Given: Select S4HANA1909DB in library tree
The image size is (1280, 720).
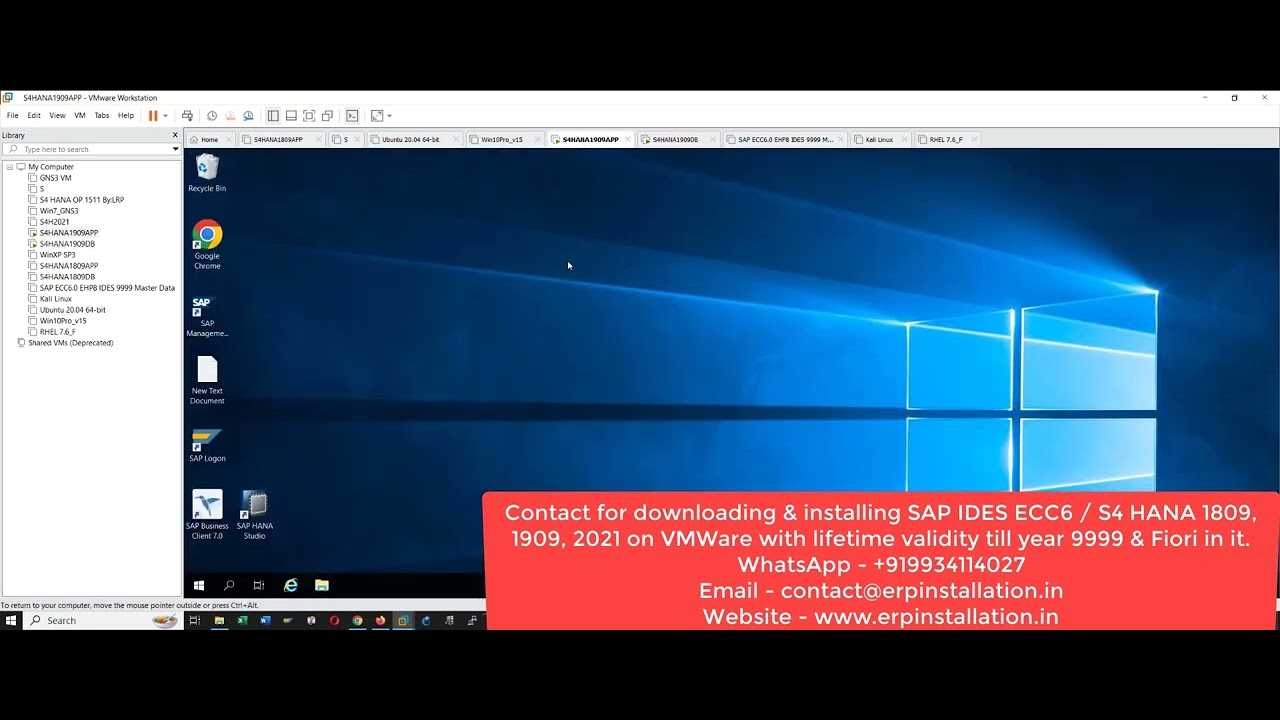Looking at the screenshot, I should tap(67, 244).
